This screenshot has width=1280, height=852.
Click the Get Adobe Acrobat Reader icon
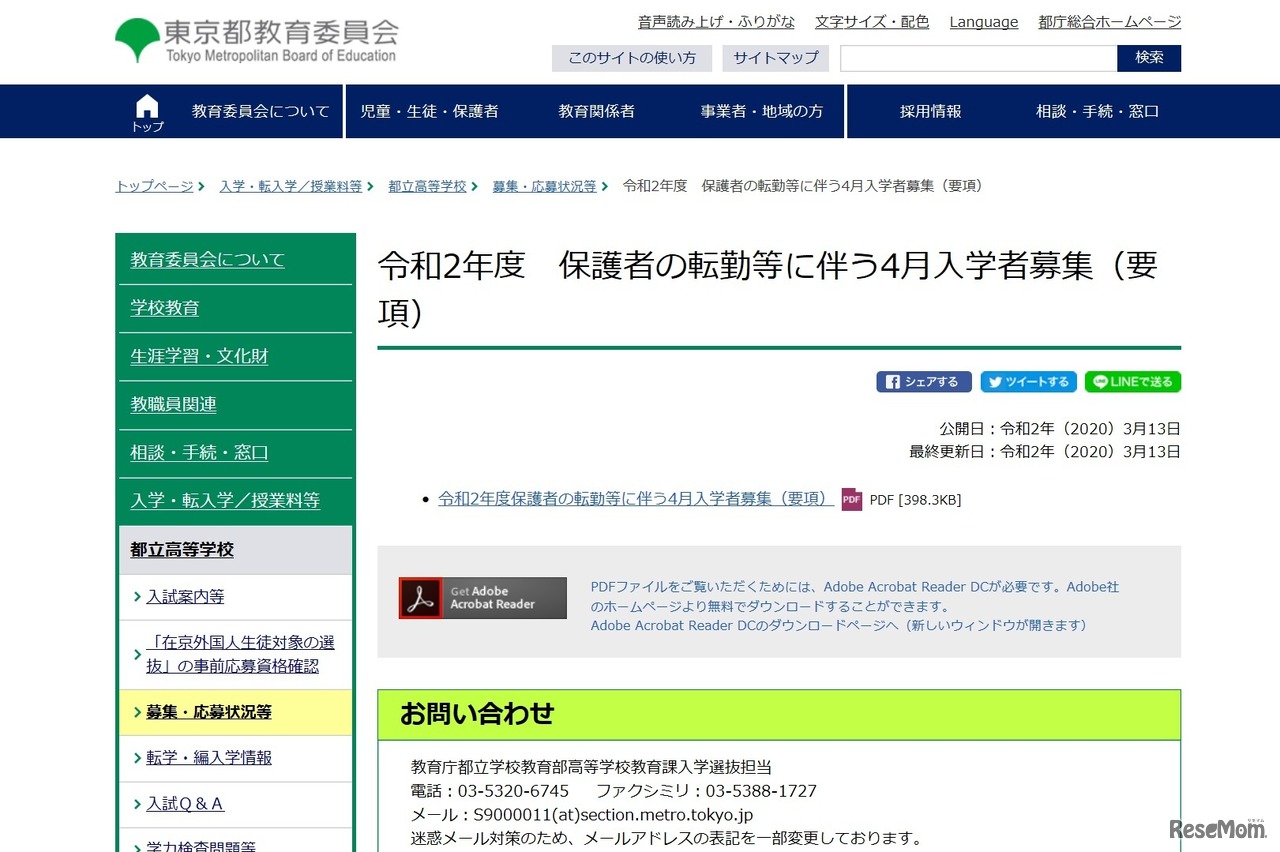tap(482, 597)
